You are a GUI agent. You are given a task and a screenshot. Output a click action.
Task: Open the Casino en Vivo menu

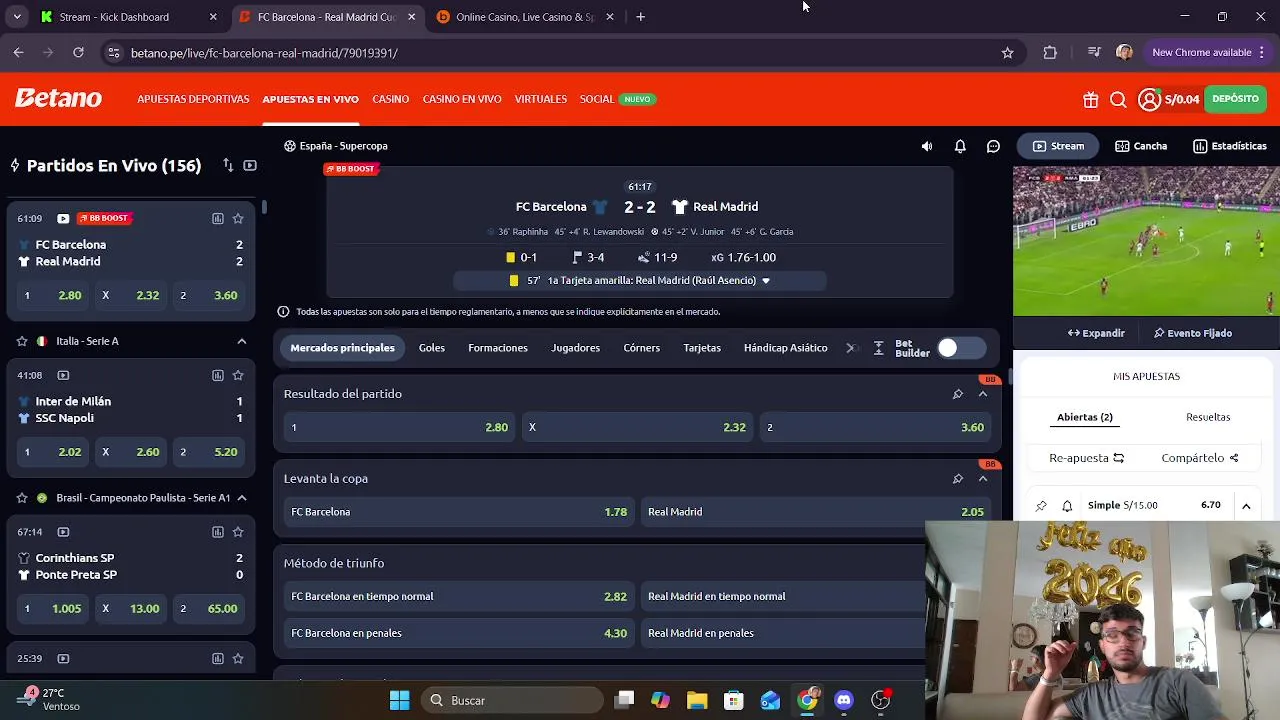pyautogui.click(x=462, y=99)
